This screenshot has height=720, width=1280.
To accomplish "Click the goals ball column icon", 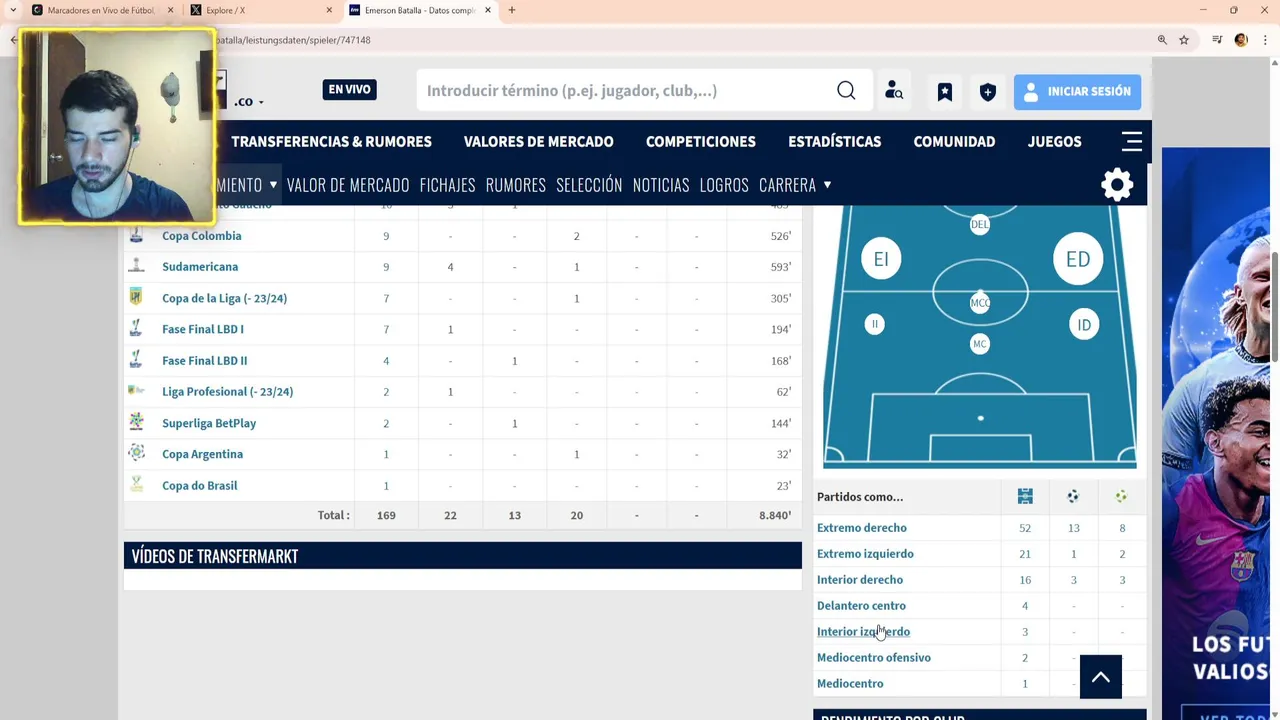I will pyautogui.click(x=1073, y=496).
